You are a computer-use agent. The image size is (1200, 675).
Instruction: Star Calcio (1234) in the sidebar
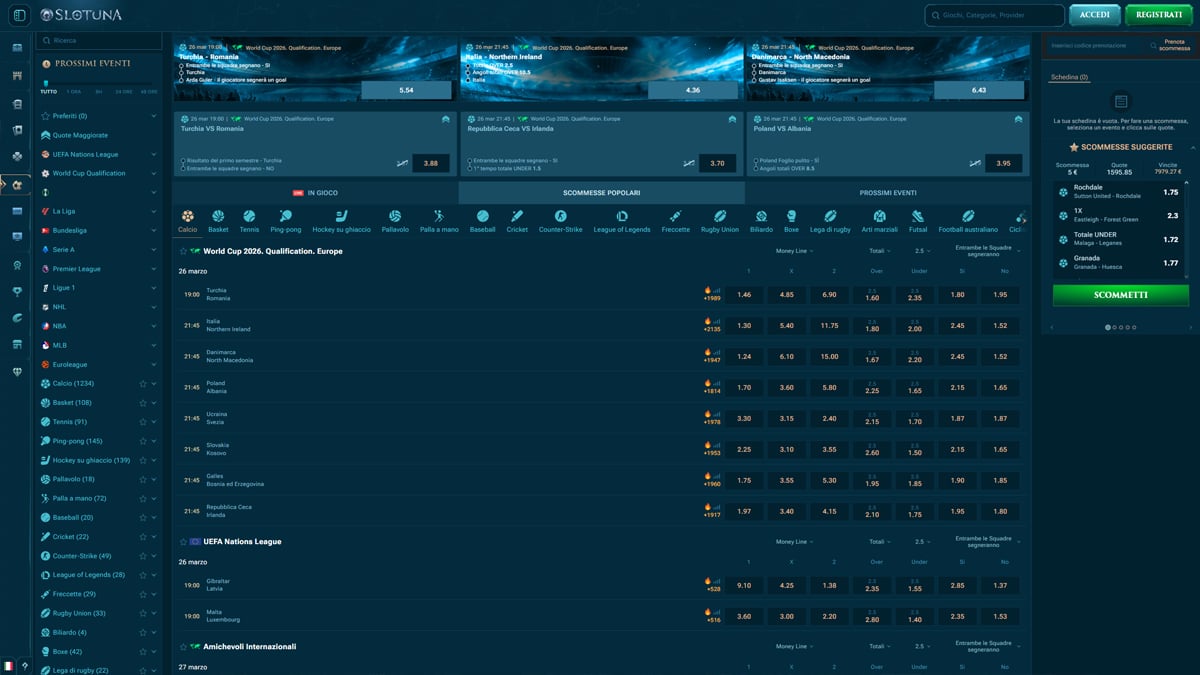pos(143,383)
